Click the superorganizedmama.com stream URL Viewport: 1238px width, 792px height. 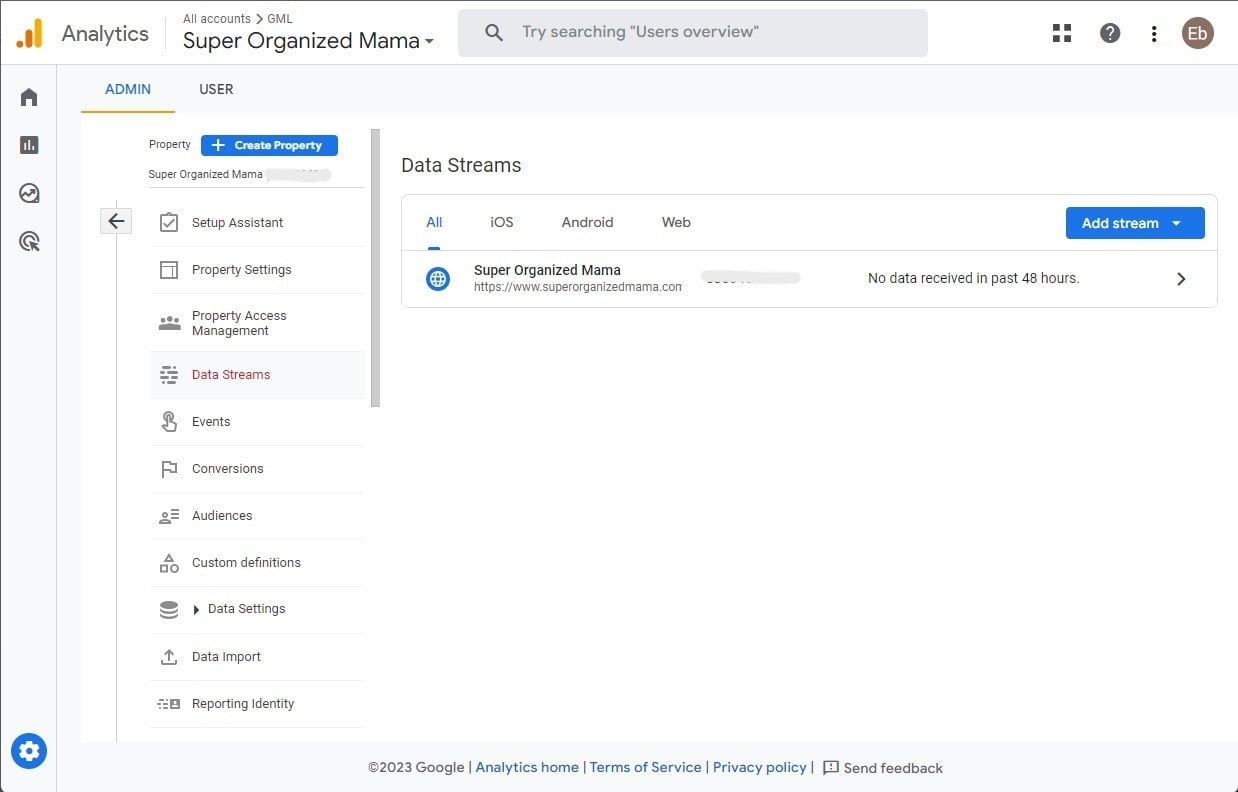578,287
